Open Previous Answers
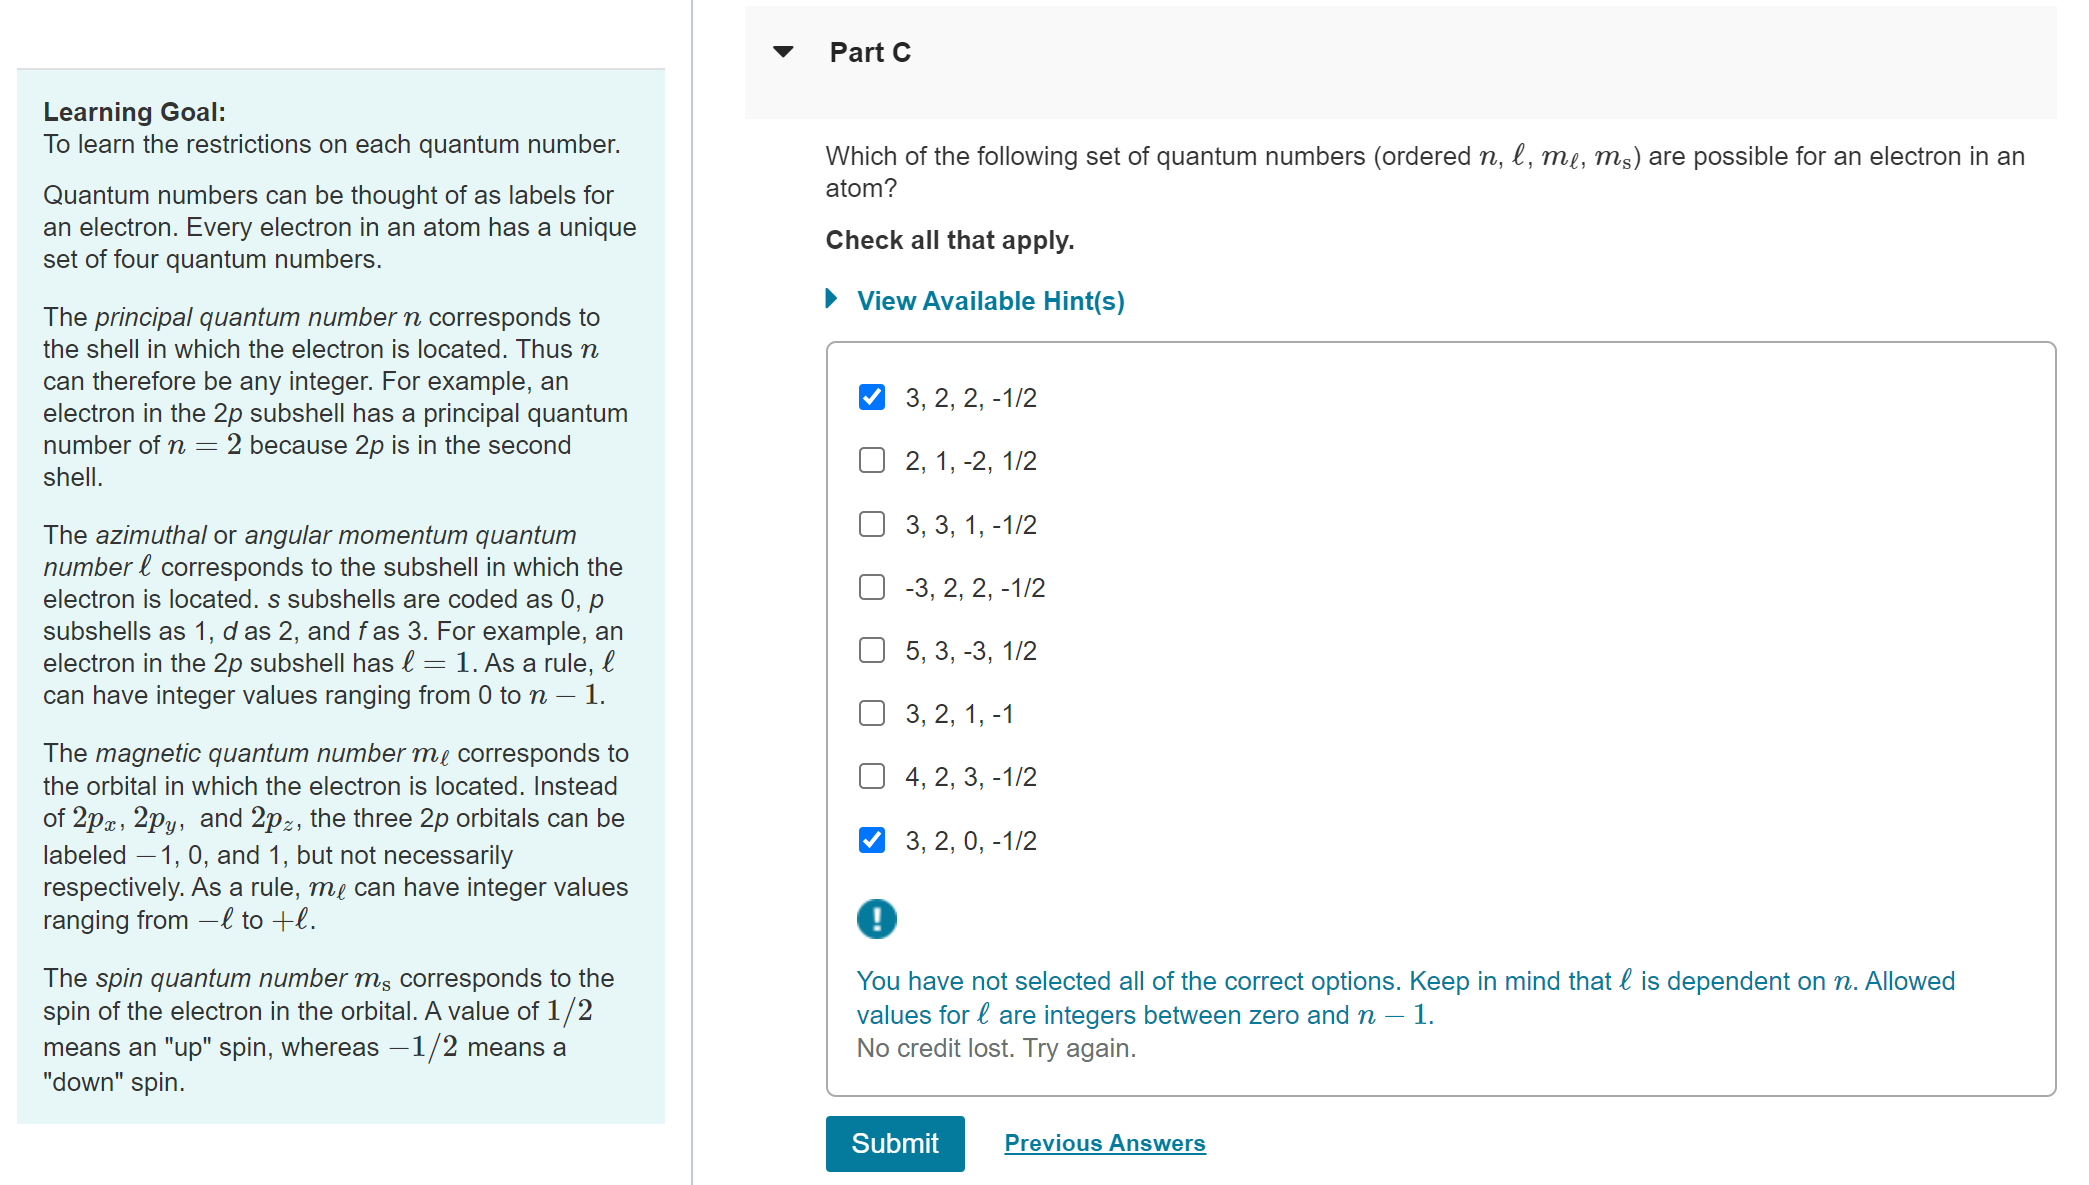 click(1104, 1142)
